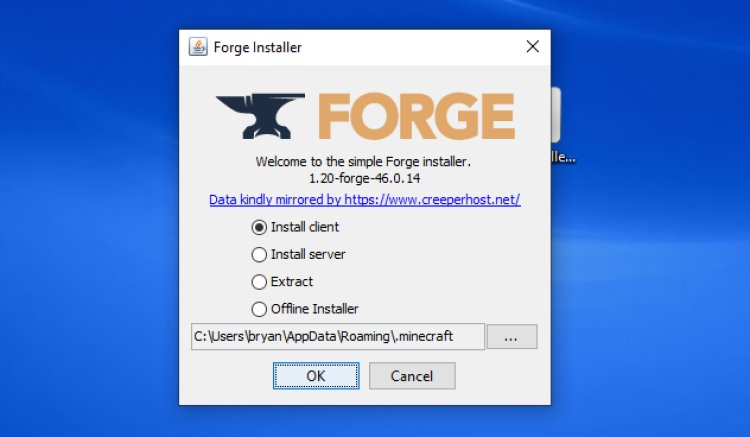Click the desktop icon label ending 'lle...'

click(563, 157)
